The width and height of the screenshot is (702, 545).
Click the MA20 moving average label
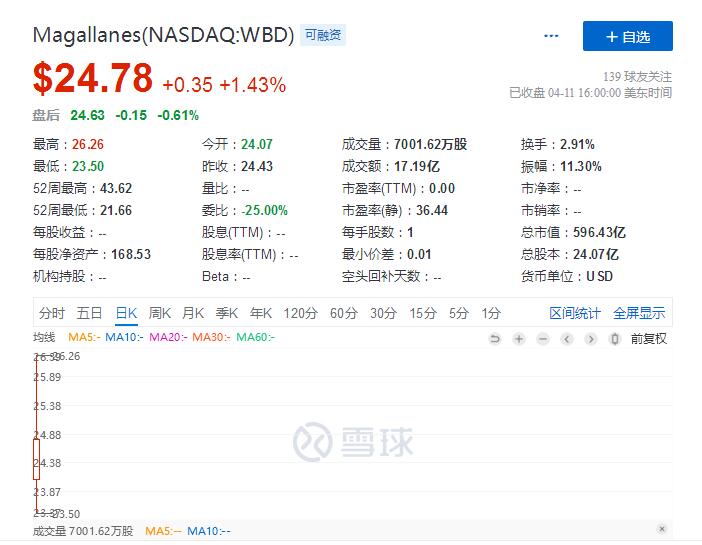168,337
